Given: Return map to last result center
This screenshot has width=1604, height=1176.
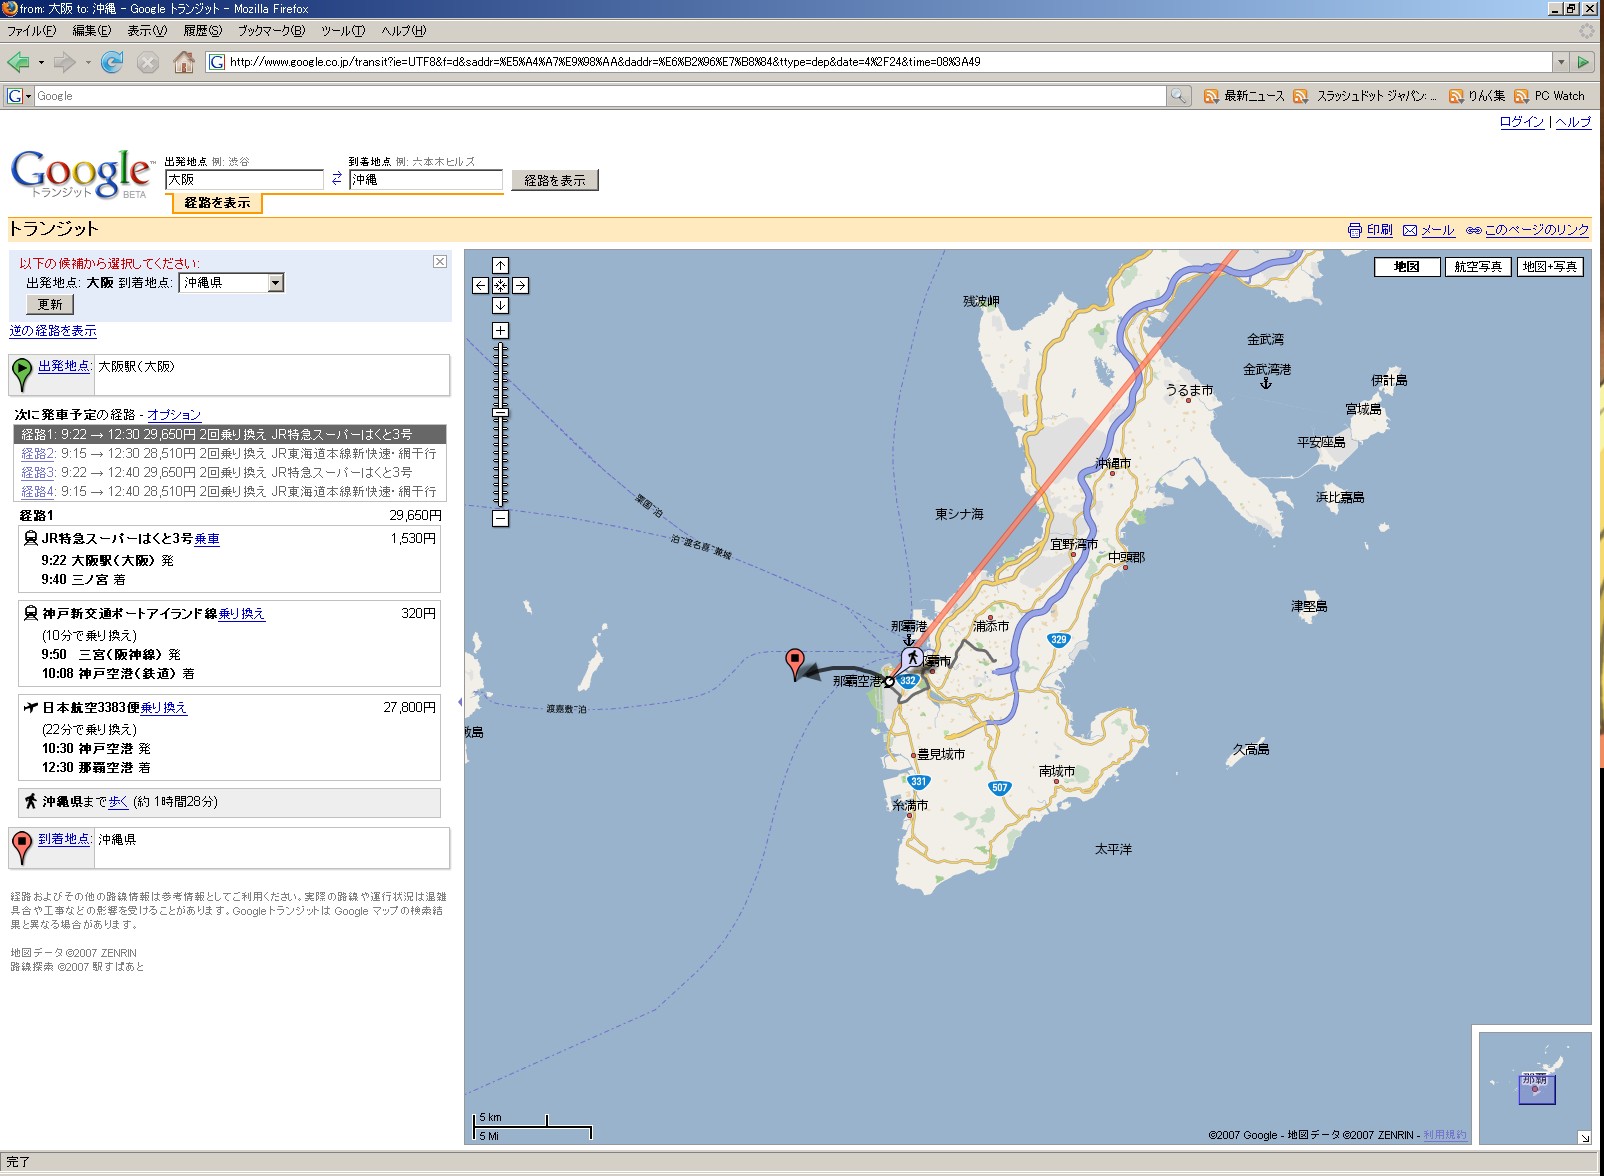Looking at the screenshot, I should coord(500,285).
